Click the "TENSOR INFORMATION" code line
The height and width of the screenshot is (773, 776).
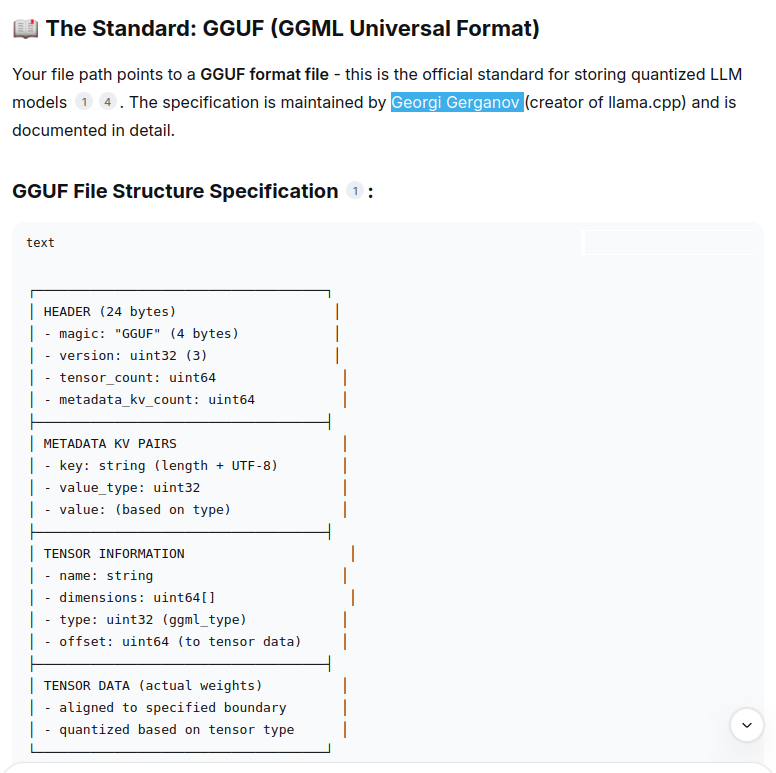click(x=114, y=553)
